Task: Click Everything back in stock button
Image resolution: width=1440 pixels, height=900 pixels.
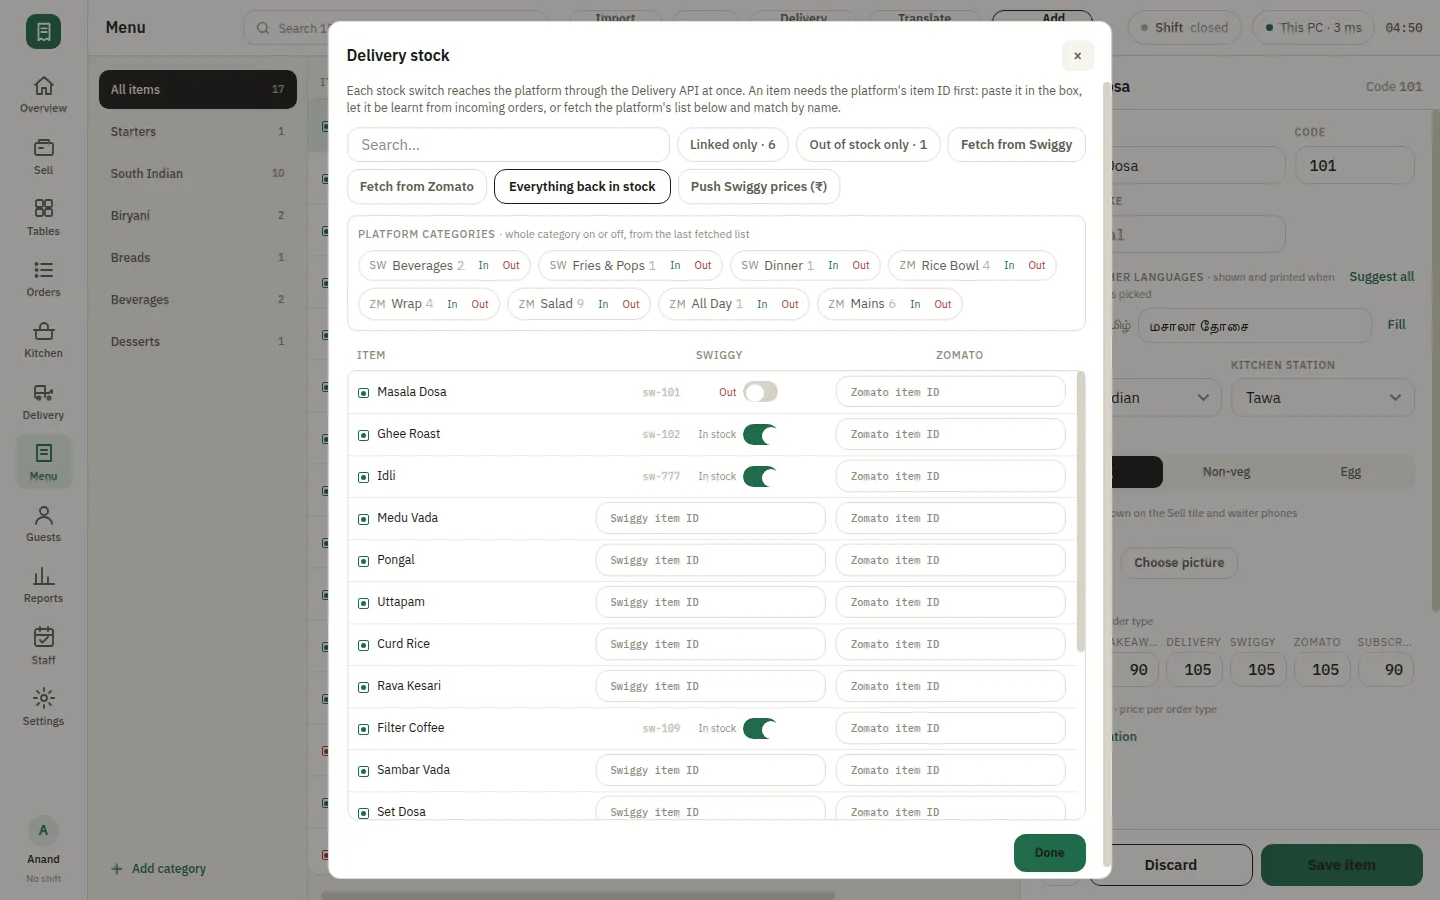Action: click(x=582, y=187)
